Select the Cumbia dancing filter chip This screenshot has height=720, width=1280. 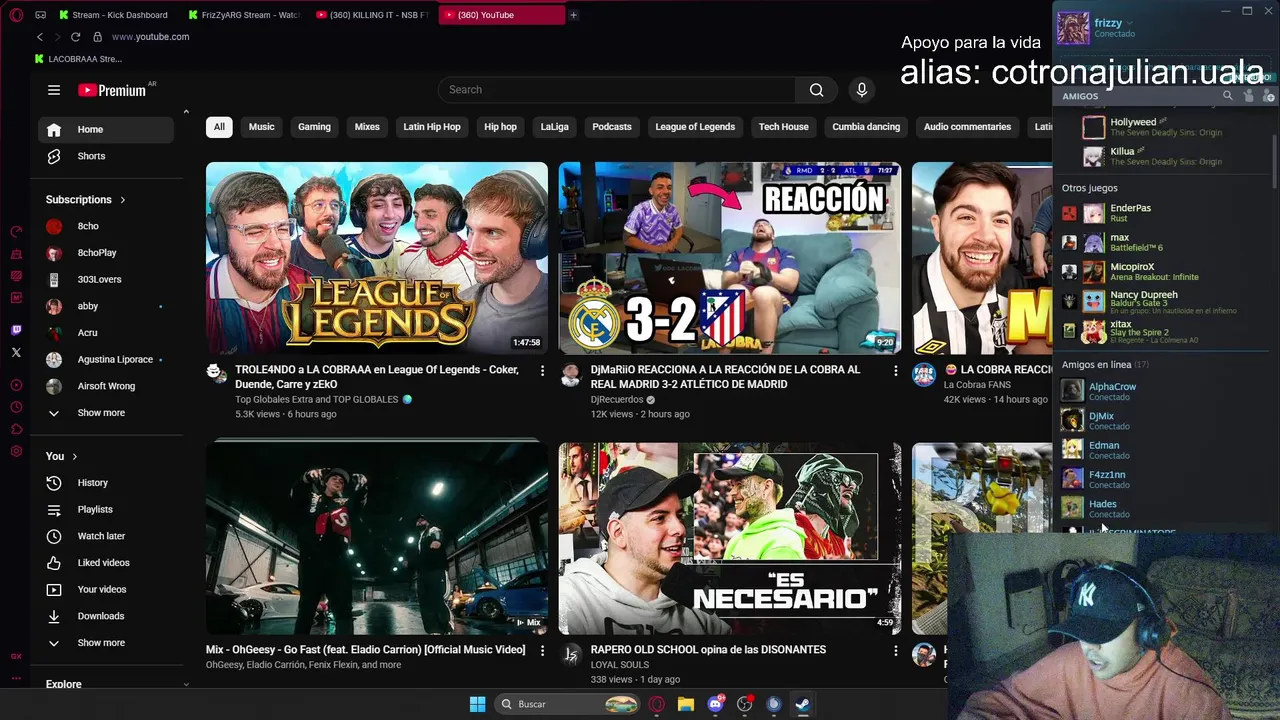point(866,127)
